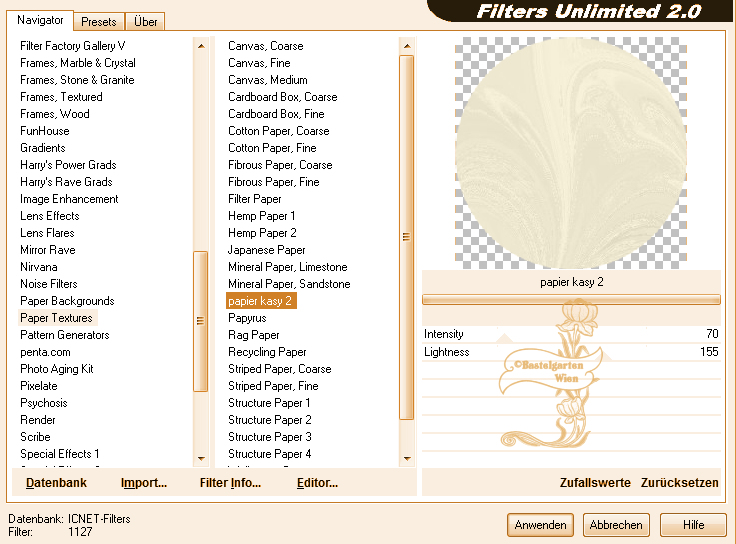736x544 pixels.
Task: Select the Psychosis category
Action: click(44, 403)
